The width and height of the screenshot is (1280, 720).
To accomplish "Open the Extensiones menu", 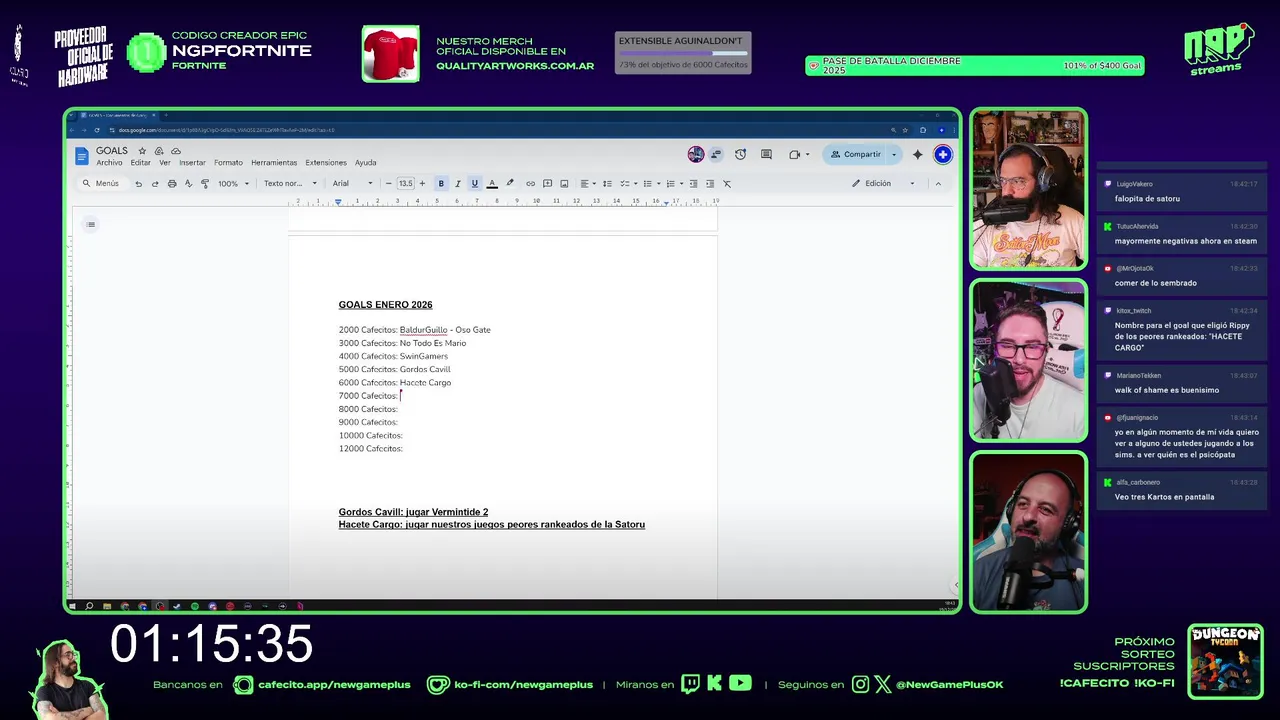I will coord(326,163).
